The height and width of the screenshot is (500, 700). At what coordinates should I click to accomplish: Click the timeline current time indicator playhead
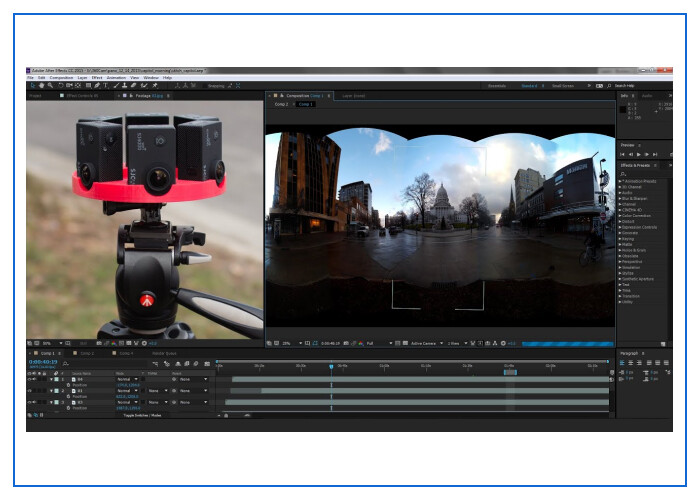[x=331, y=367]
